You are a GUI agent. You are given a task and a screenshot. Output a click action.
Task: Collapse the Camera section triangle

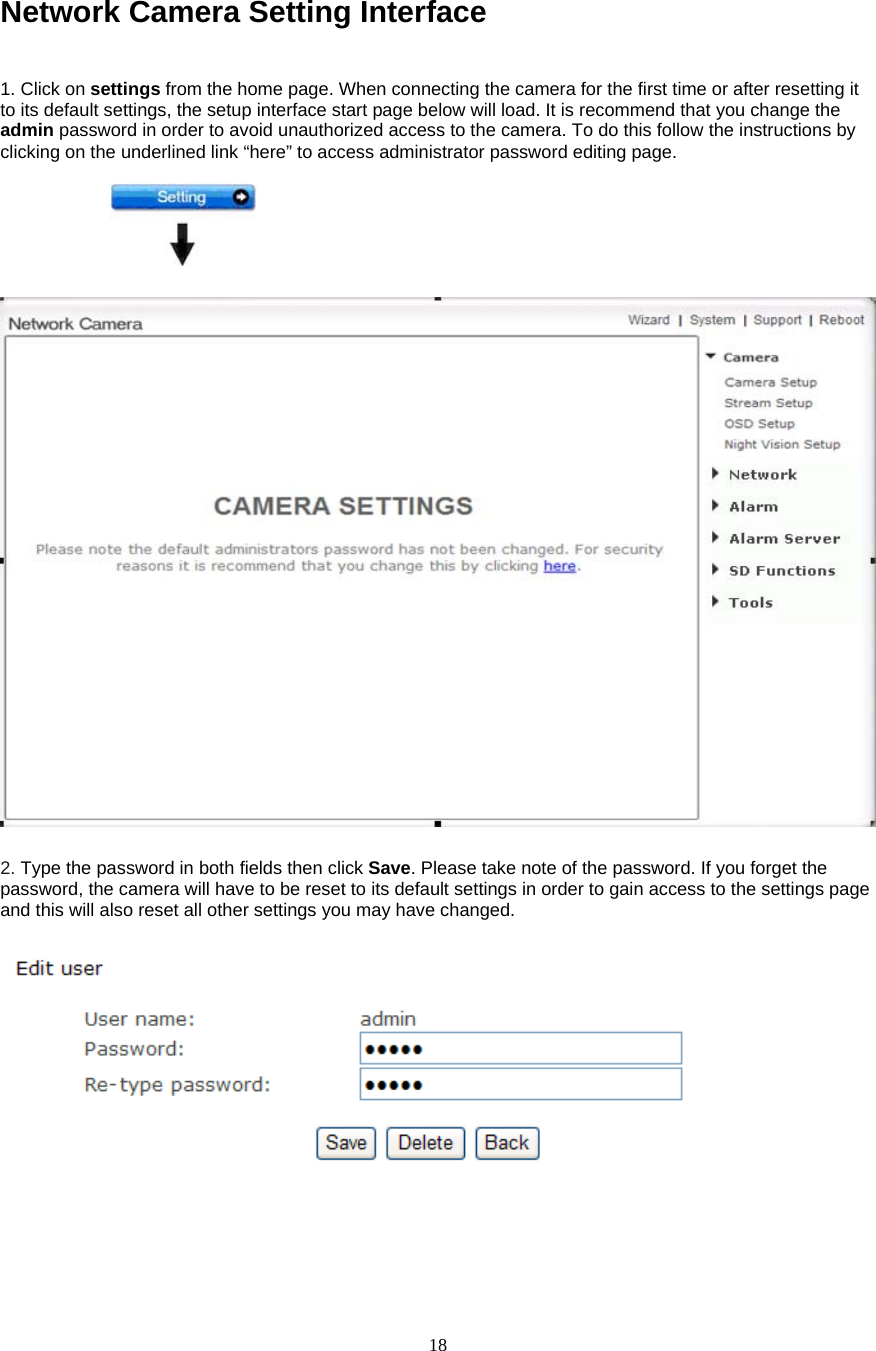point(712,356)
